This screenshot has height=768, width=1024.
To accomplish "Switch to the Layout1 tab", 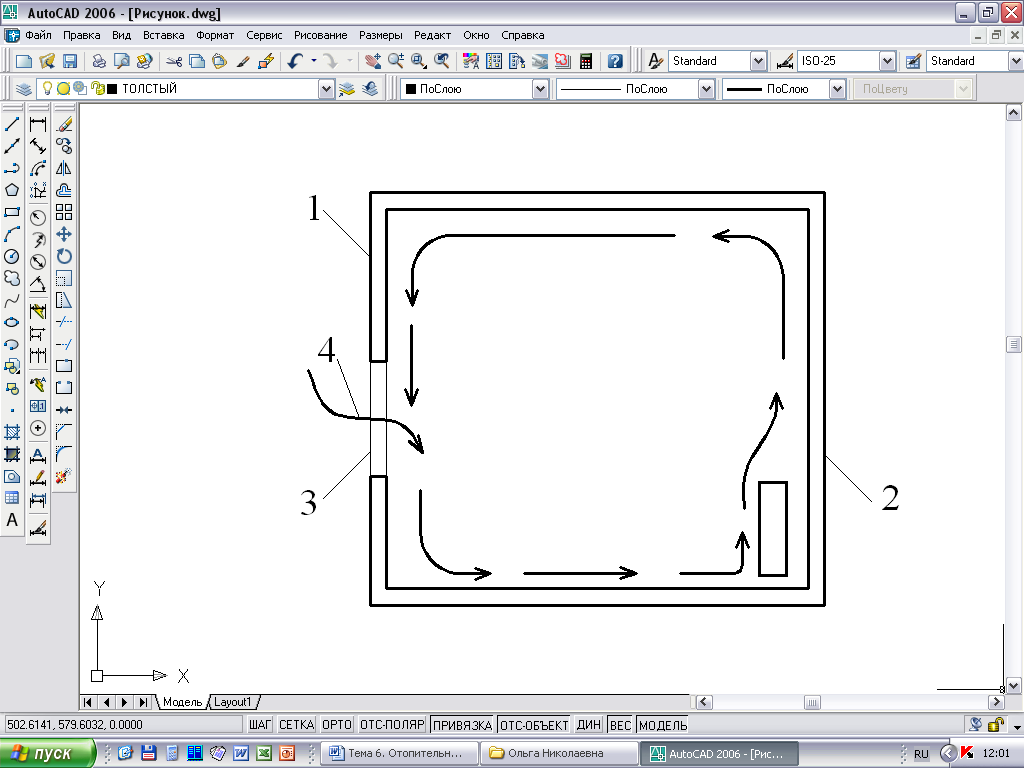I will [233, 703].
